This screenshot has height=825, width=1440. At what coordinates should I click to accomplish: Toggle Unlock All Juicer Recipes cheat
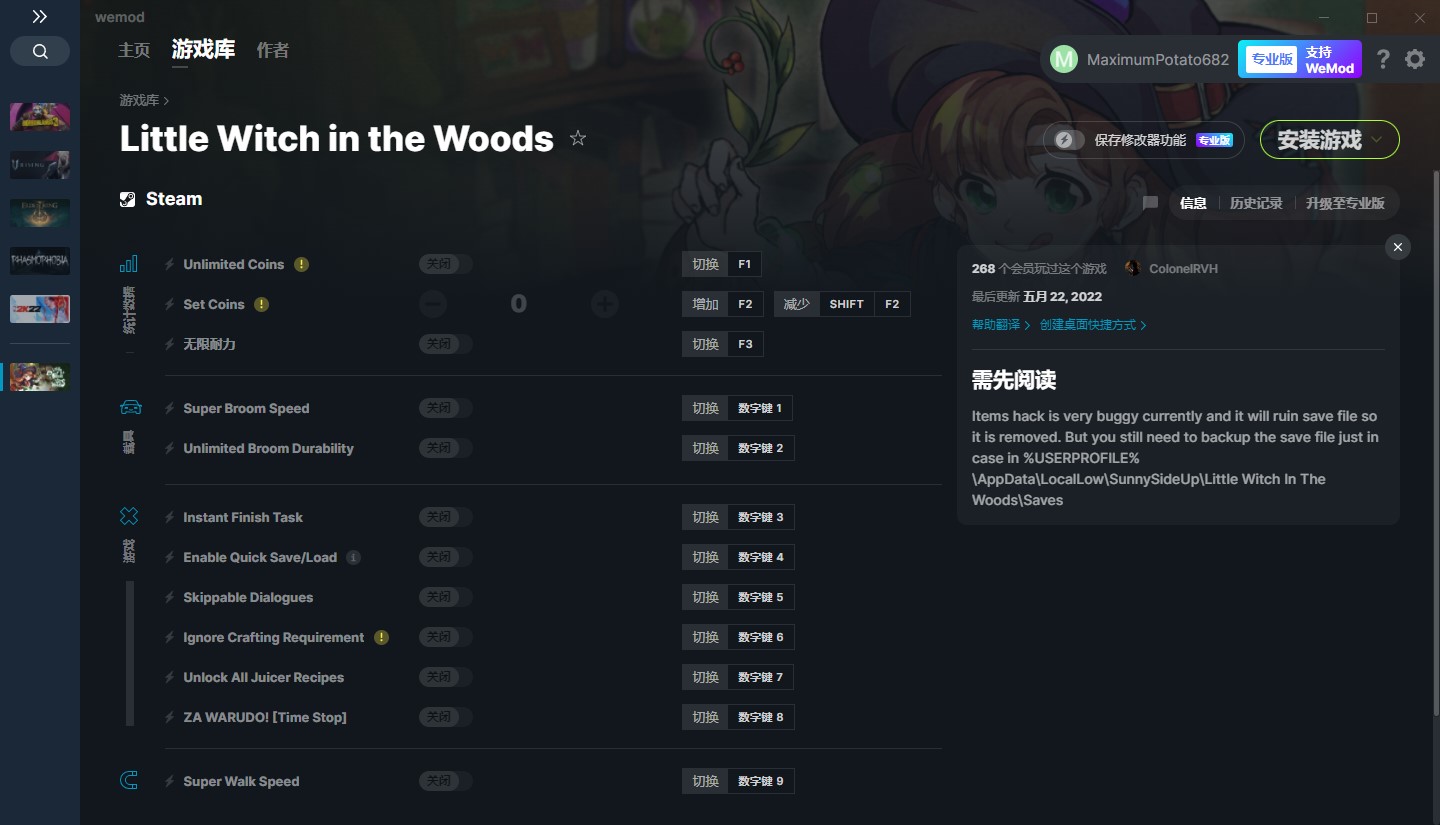(x=445, y=677)
